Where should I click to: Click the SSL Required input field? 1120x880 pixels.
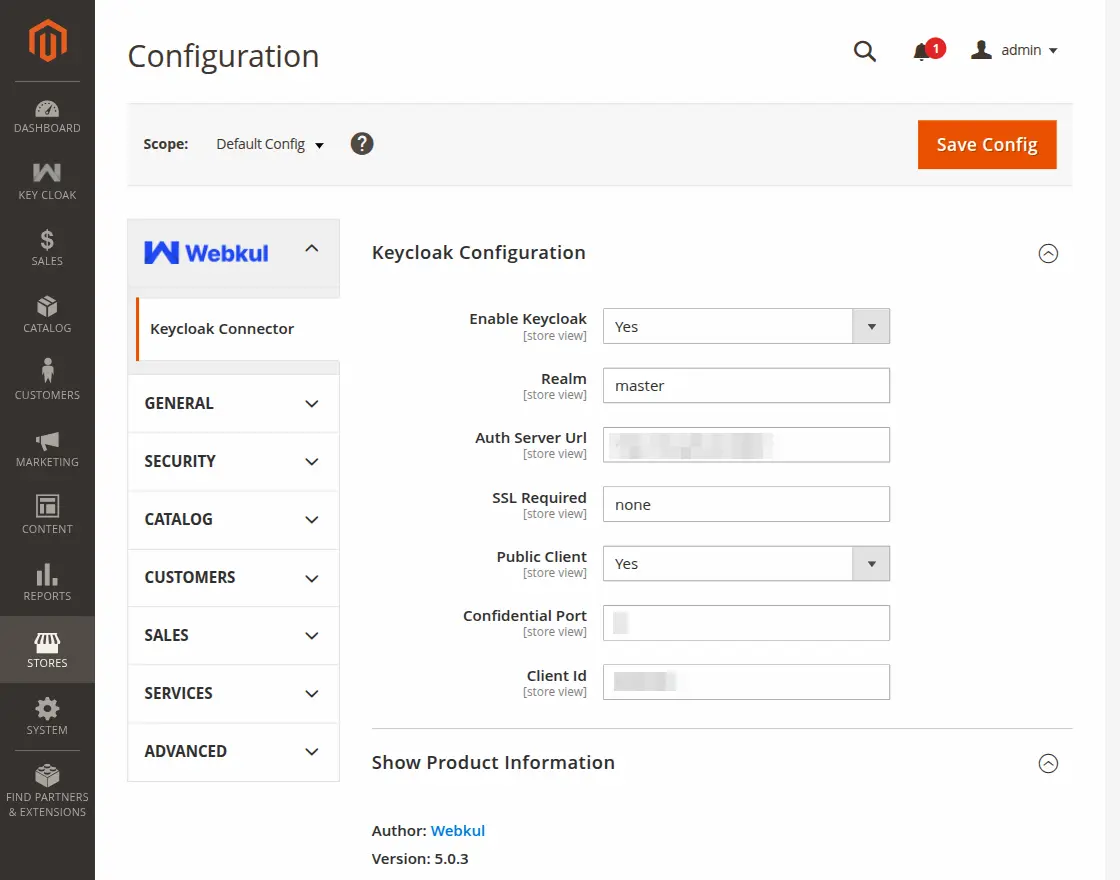tap(746, 504)
